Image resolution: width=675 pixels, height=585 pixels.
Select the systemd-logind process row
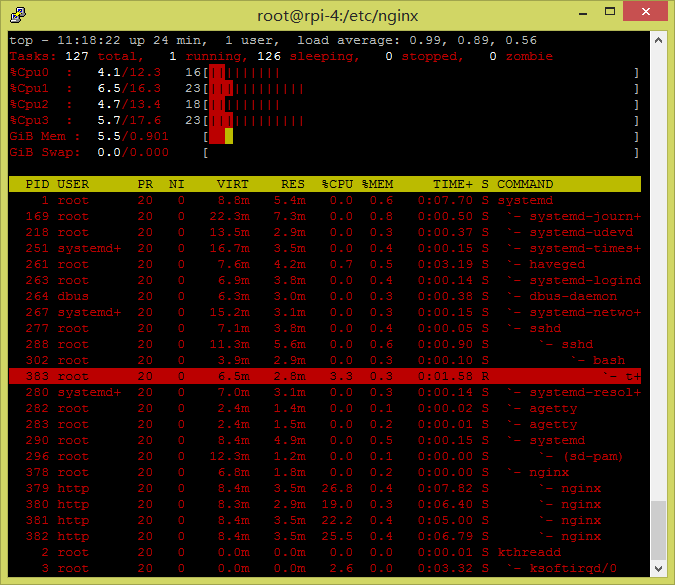point(325,280)
